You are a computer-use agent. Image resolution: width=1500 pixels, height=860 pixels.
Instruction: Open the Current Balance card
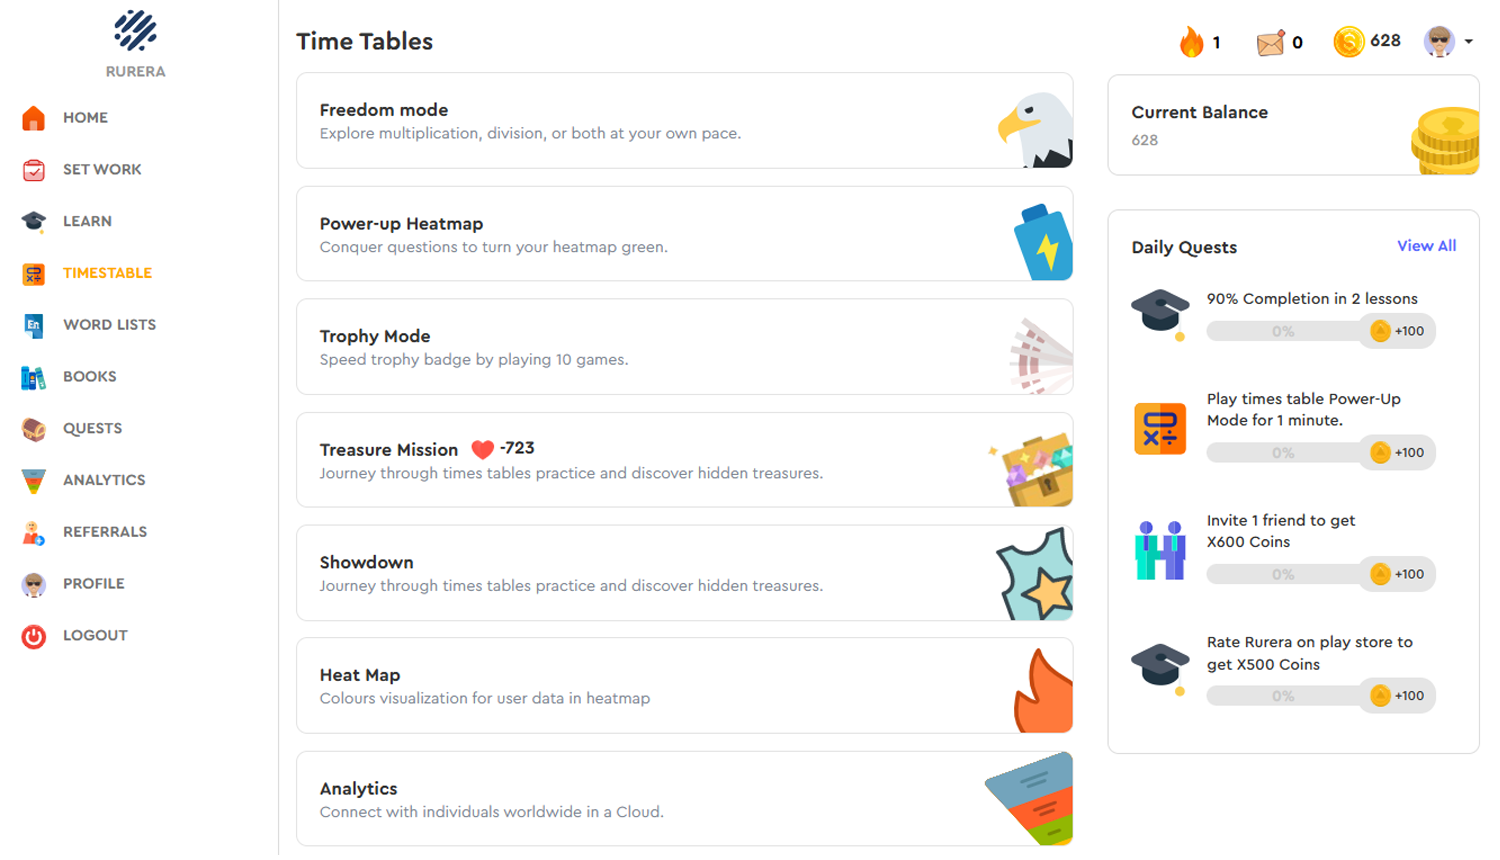(1292, 126)
